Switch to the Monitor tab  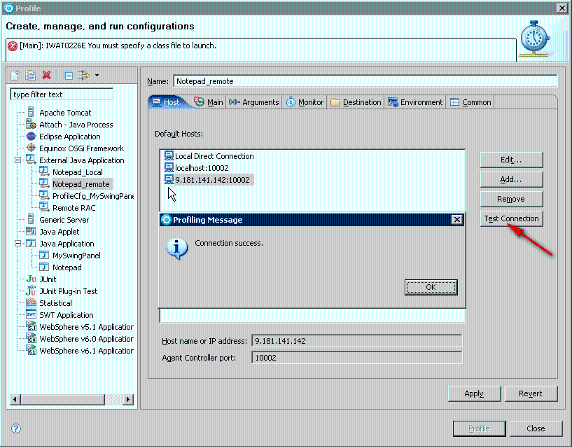coord(305,103)
